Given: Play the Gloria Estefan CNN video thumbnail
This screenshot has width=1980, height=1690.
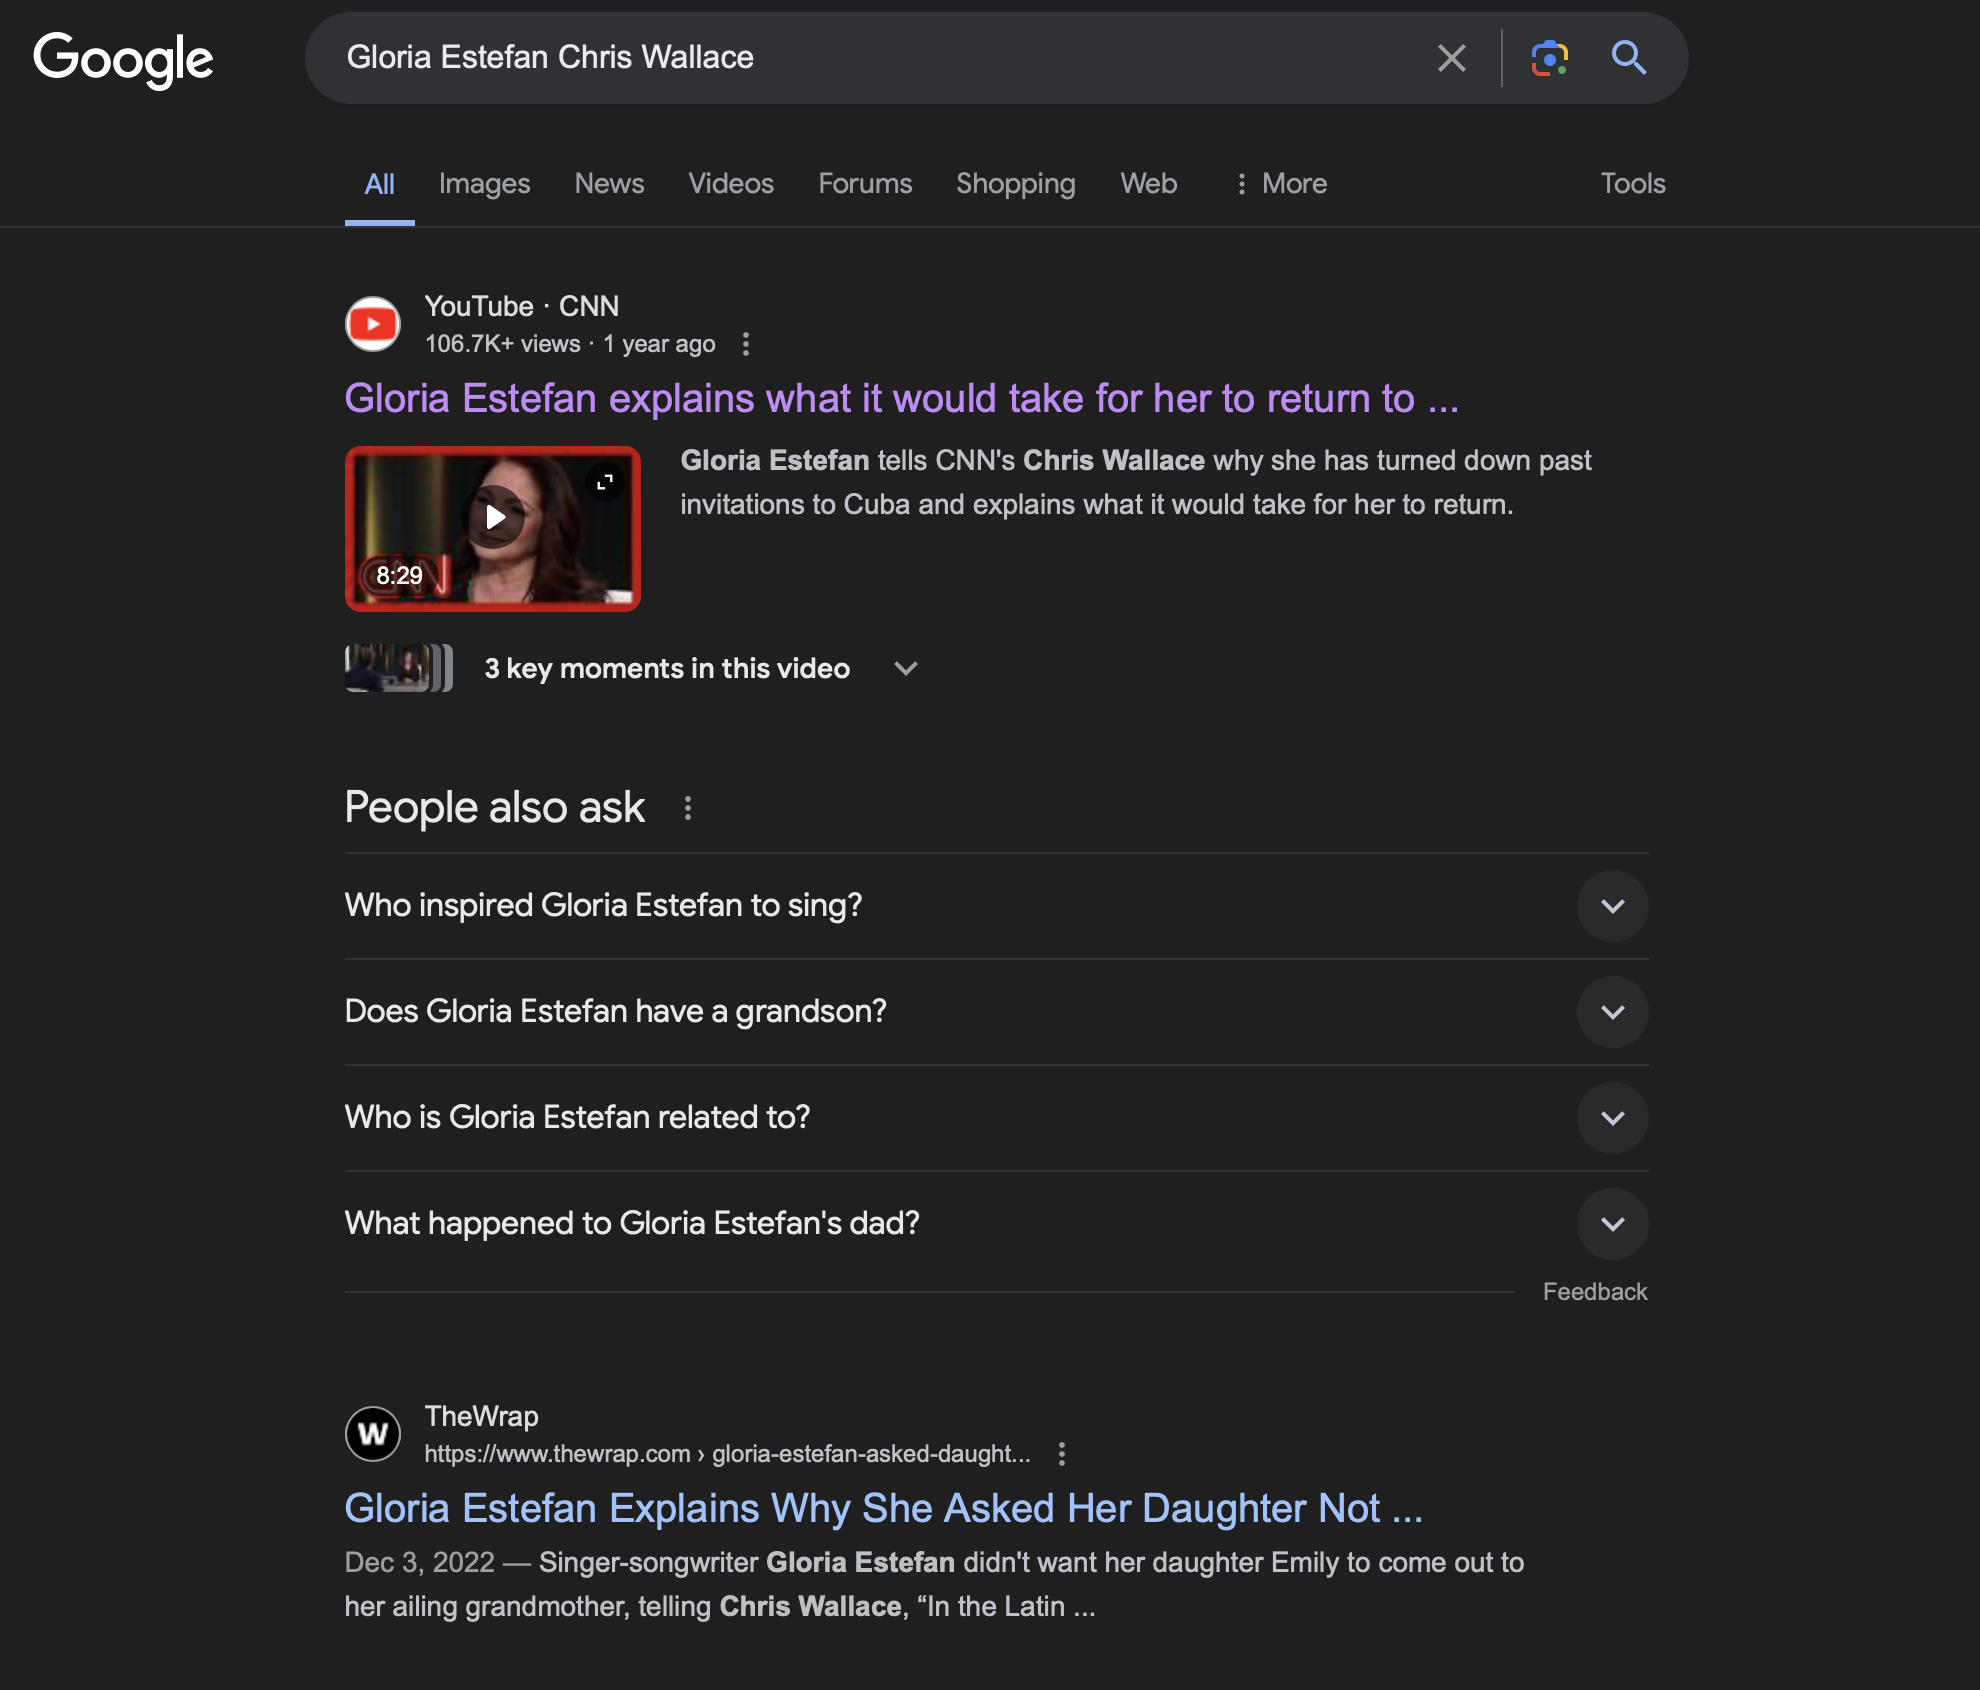Looking at the screenshot, I should (x=494, y=518).
